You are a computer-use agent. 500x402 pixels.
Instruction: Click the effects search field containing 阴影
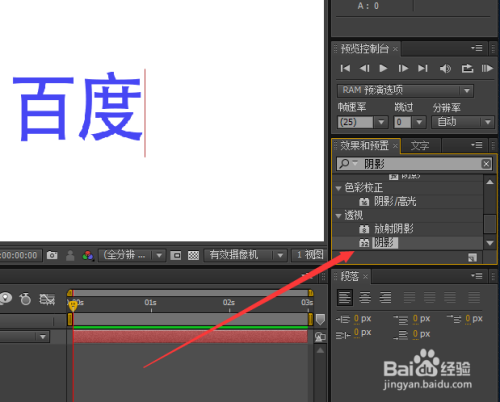point(414,164)
